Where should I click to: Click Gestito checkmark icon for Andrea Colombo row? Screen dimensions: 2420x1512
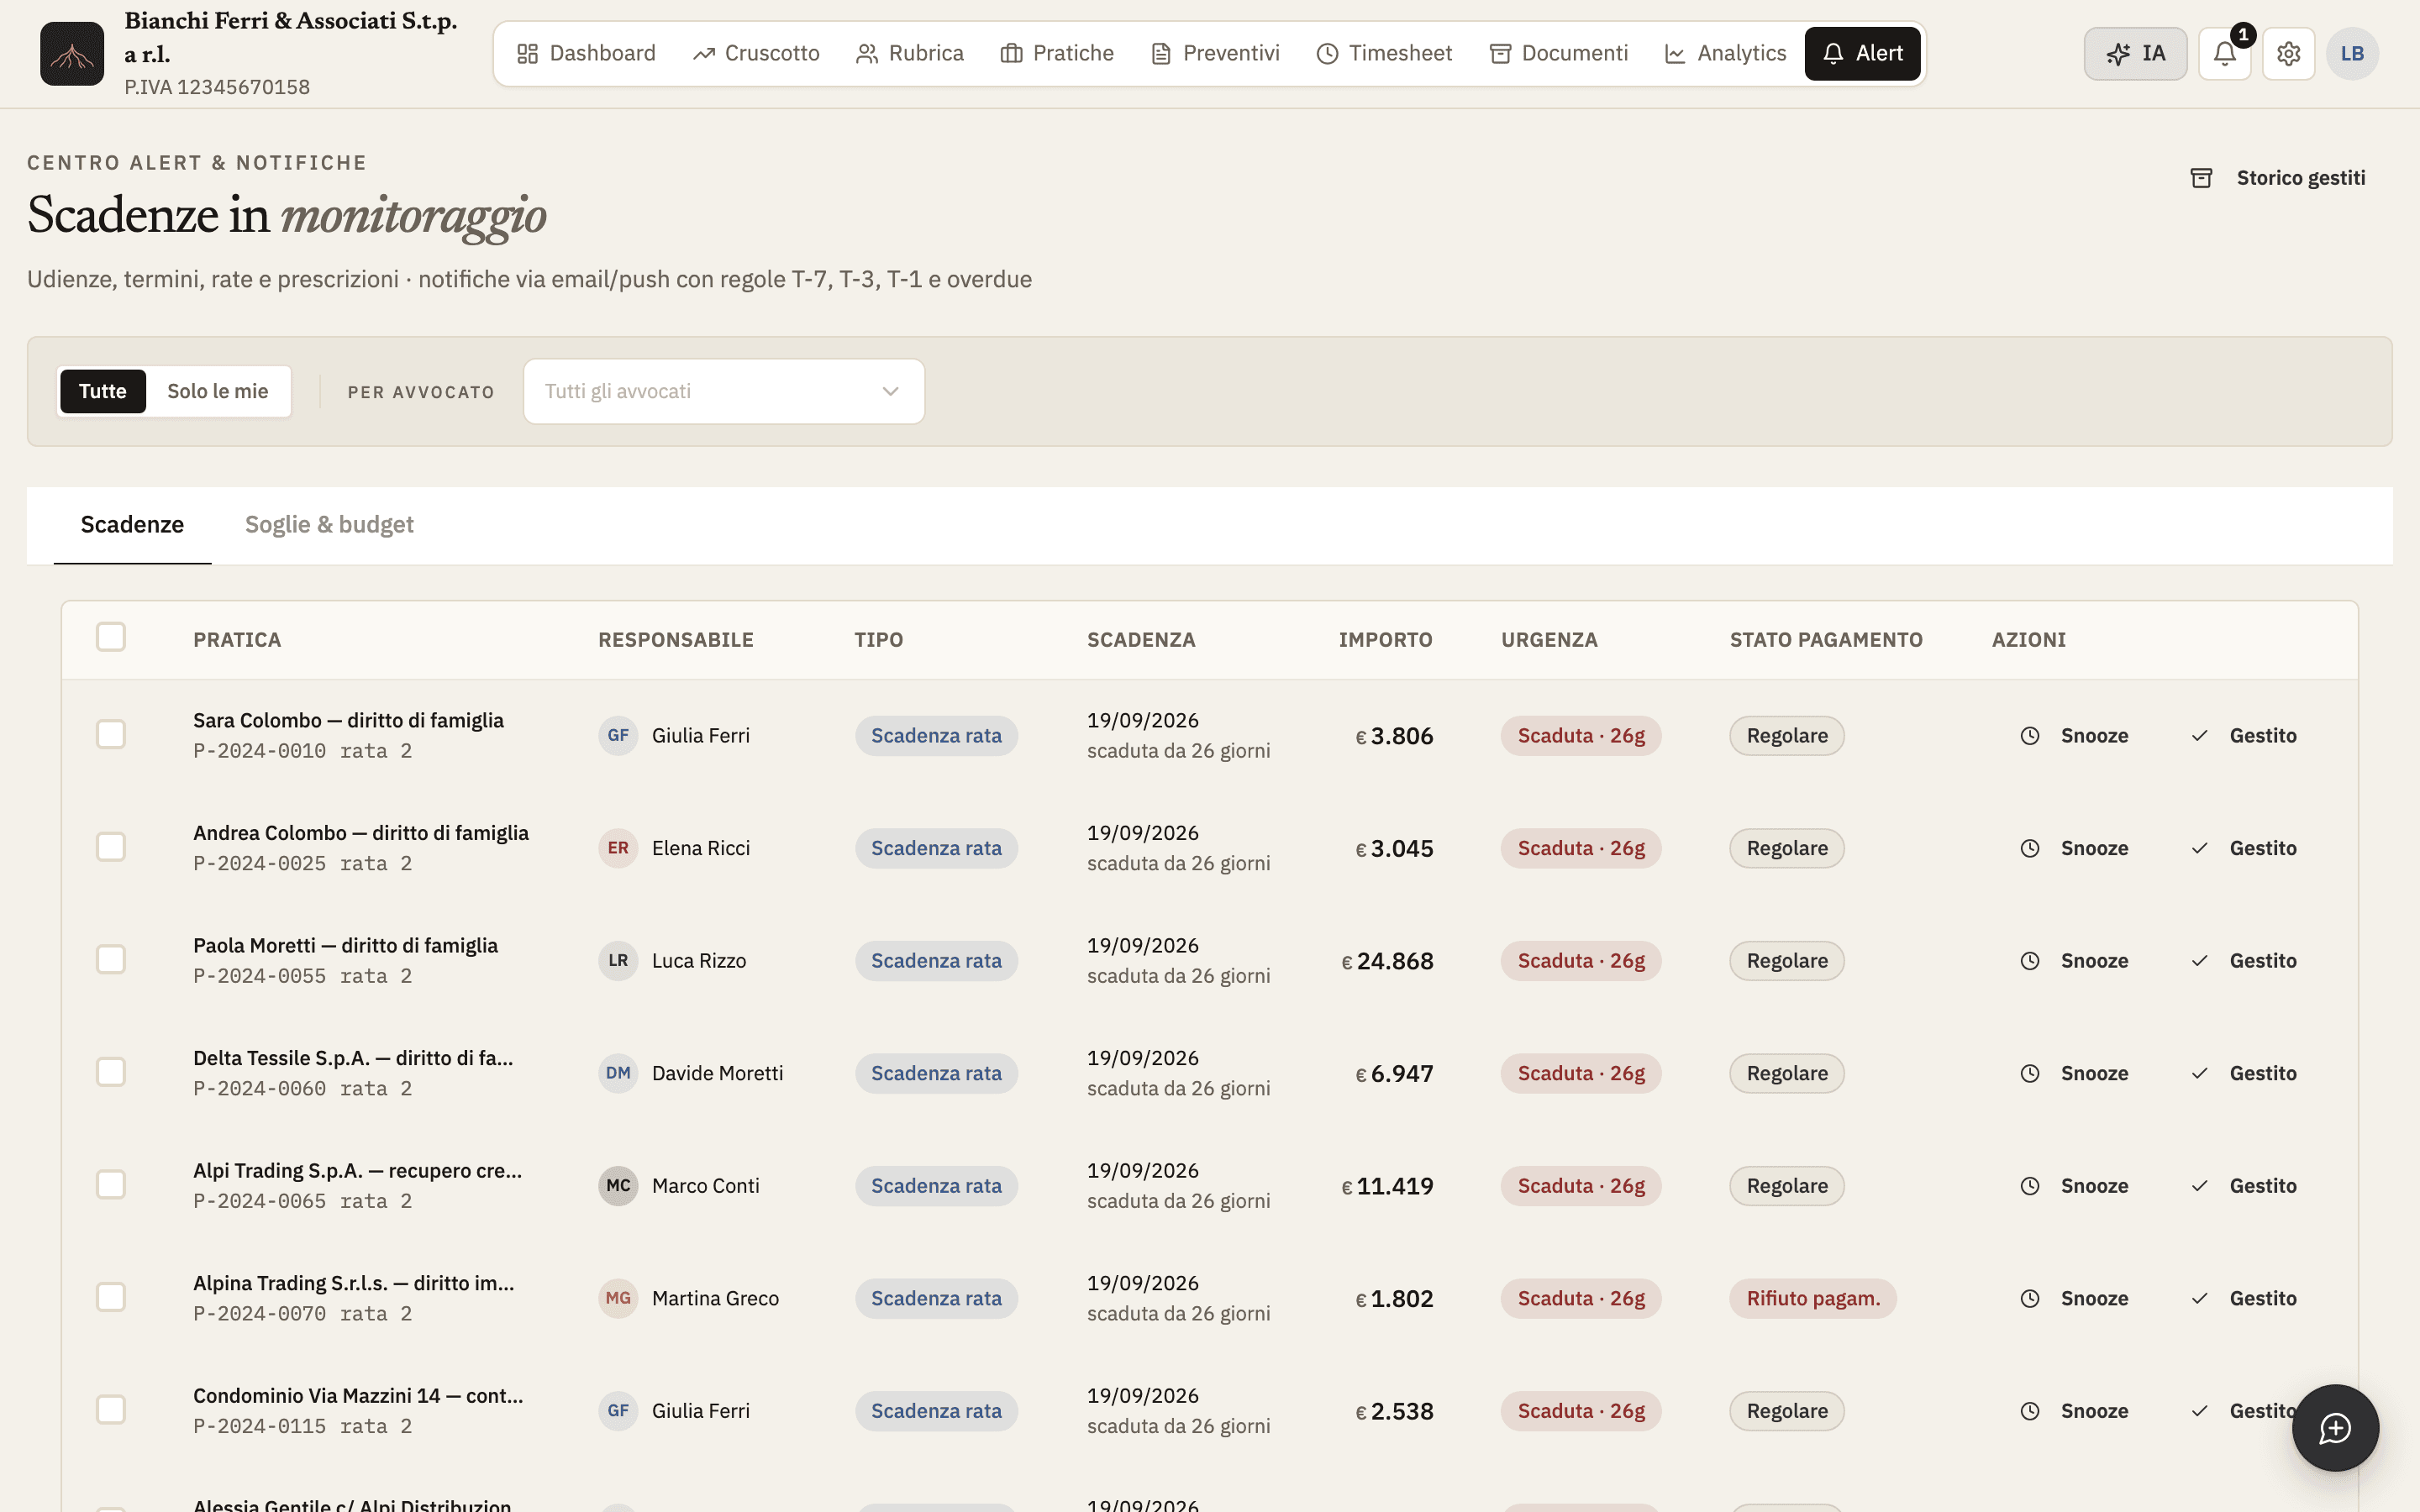point(2200,849)
